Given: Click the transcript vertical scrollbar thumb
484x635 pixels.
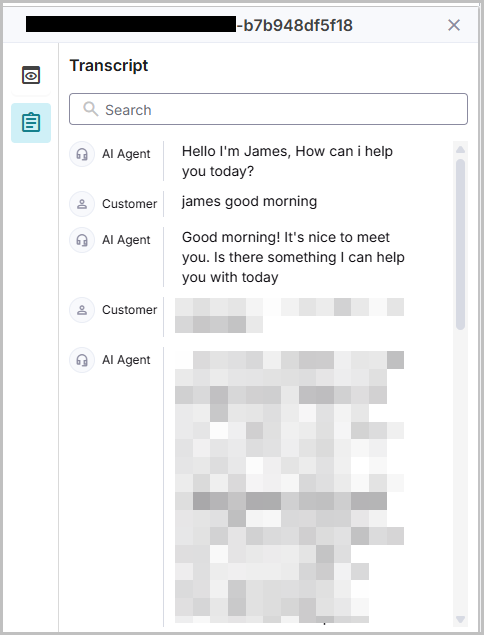Looking at the screenshot, I should 460,244.
